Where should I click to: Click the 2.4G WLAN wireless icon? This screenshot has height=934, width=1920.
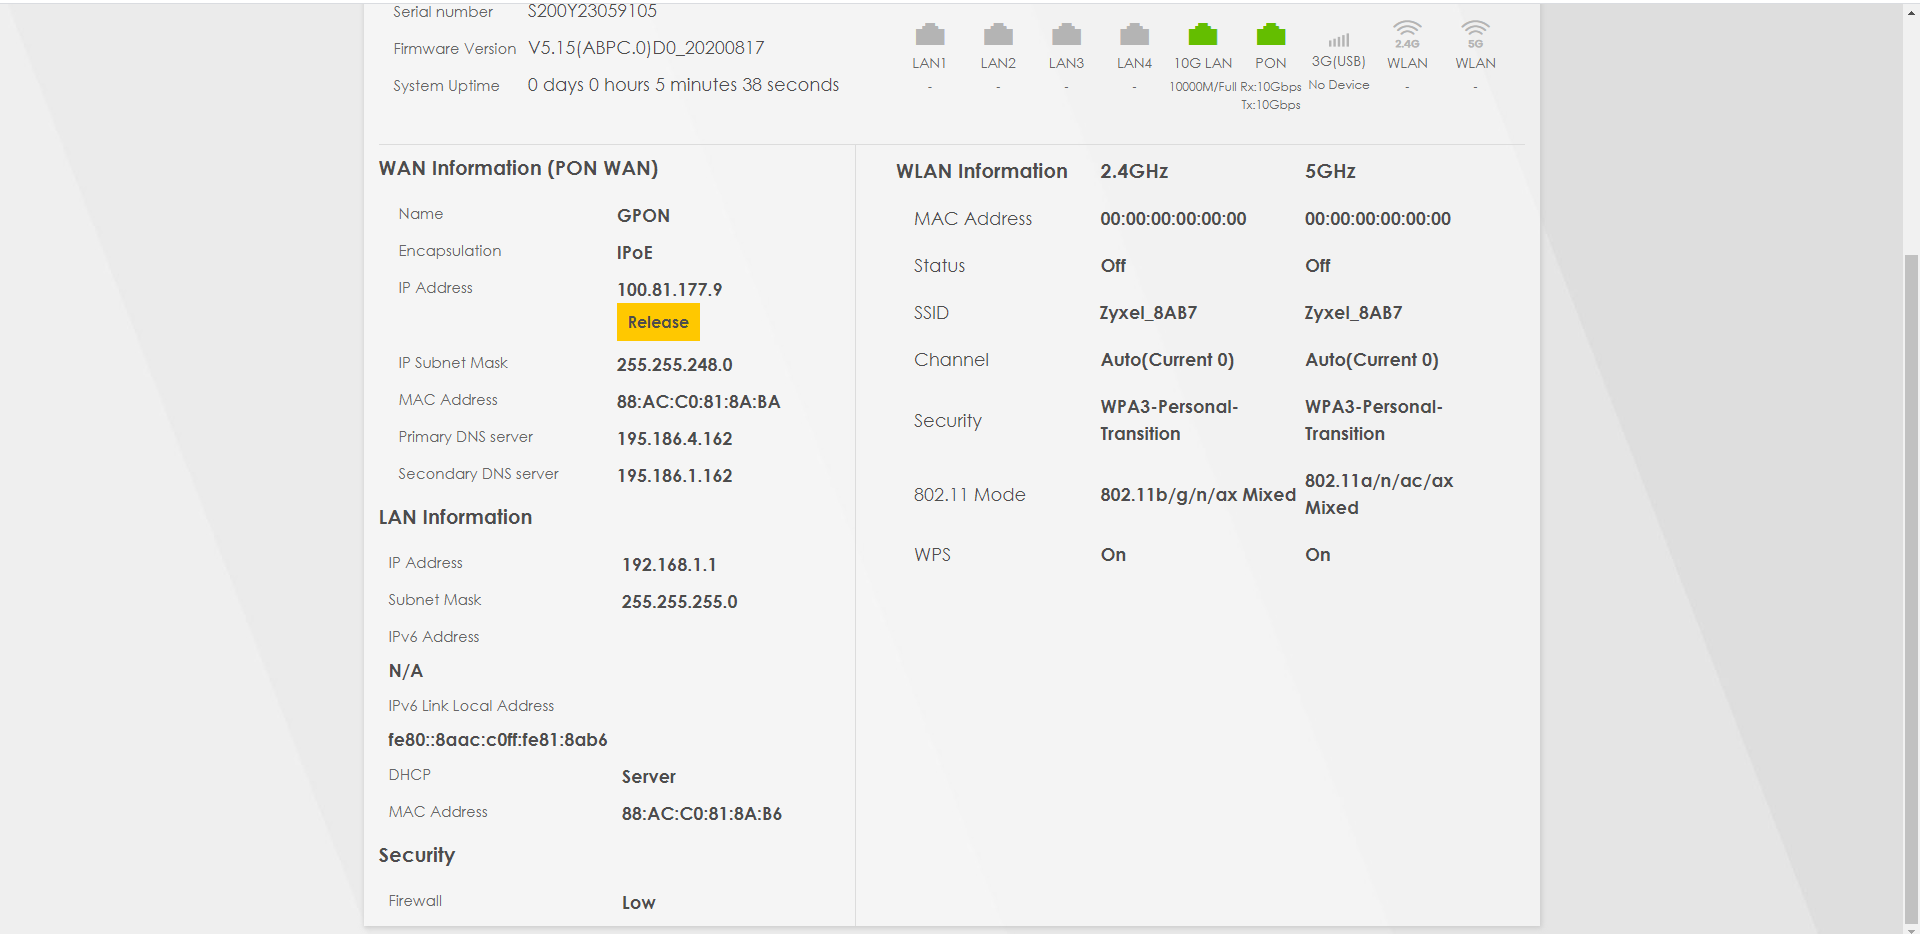pos(1407,35)
